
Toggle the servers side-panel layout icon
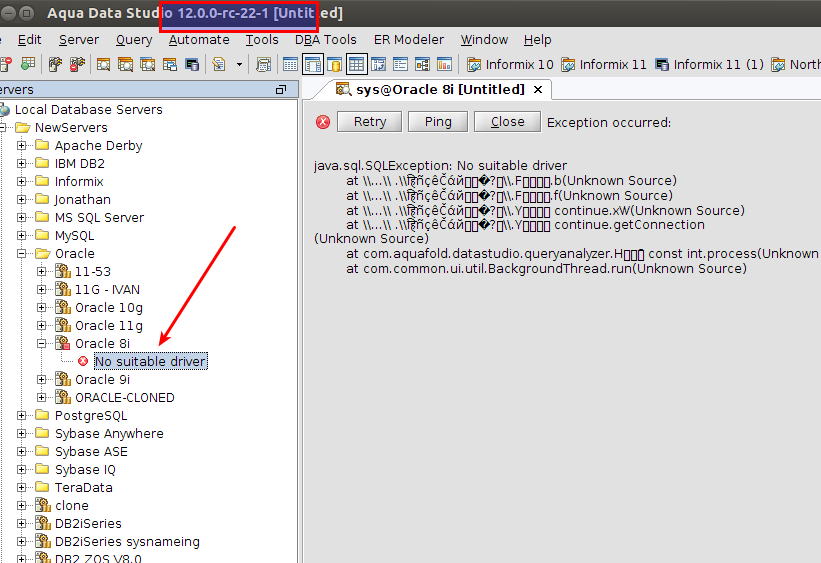coord(313,64)
